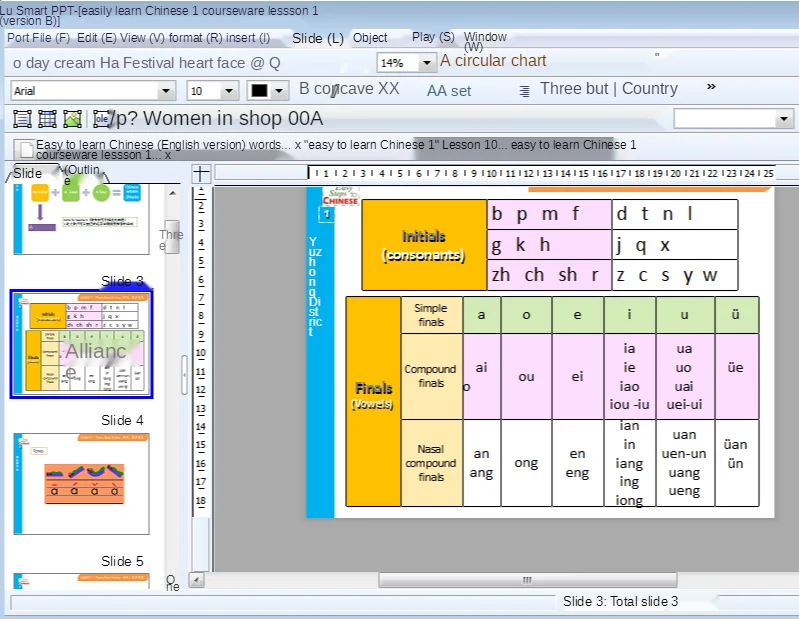The image size is (799, 619).
Task: Click the panel splitter handle beside thumbnails
Action: pos(184,374)
